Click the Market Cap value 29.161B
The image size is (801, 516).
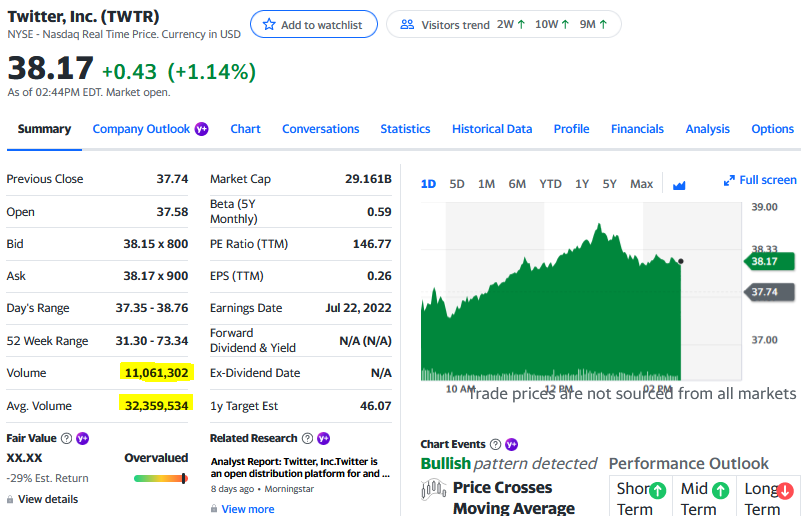point(368,179)
